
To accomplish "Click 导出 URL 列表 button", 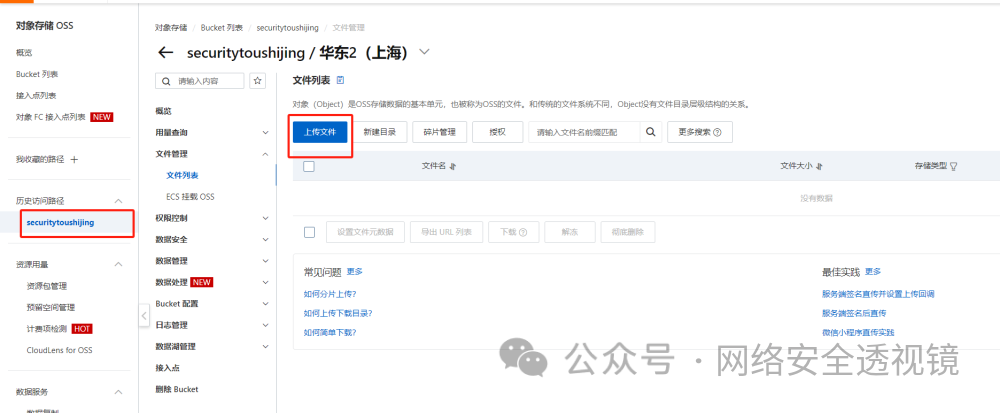I will click(446, 232).
